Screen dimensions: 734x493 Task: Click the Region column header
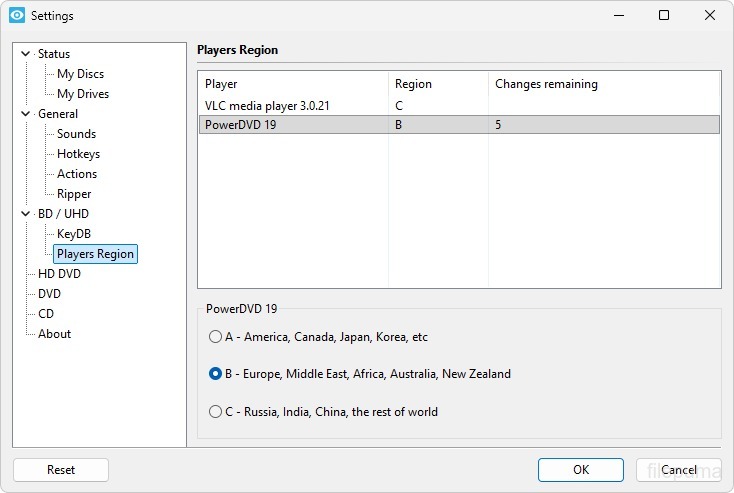tap(413, 84)
